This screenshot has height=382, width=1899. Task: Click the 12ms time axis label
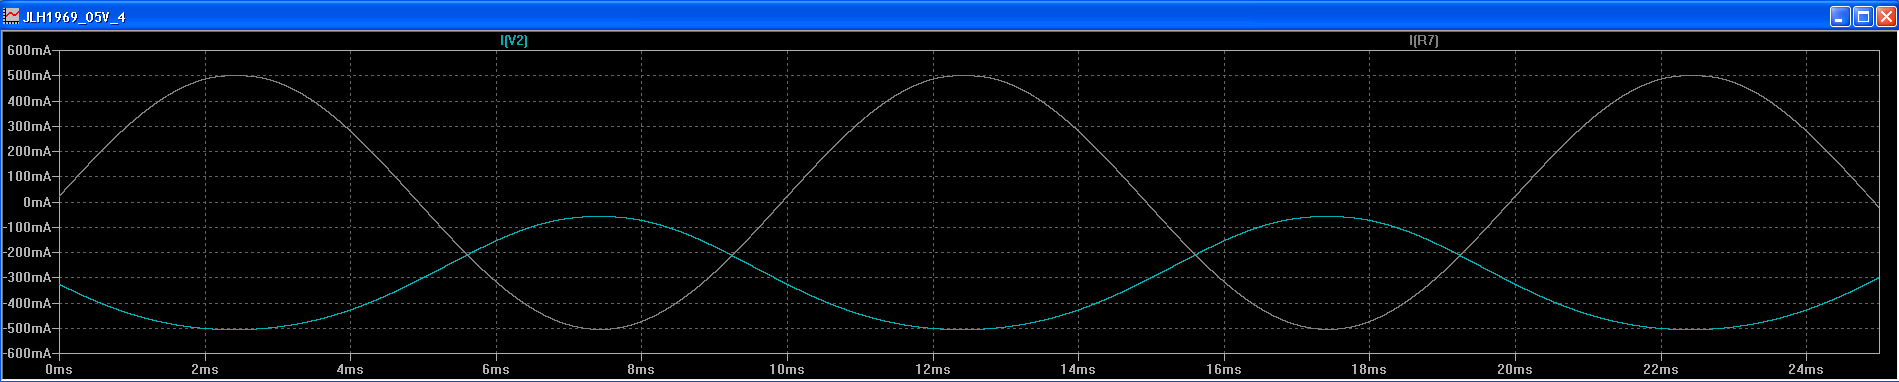coord(933,370)
